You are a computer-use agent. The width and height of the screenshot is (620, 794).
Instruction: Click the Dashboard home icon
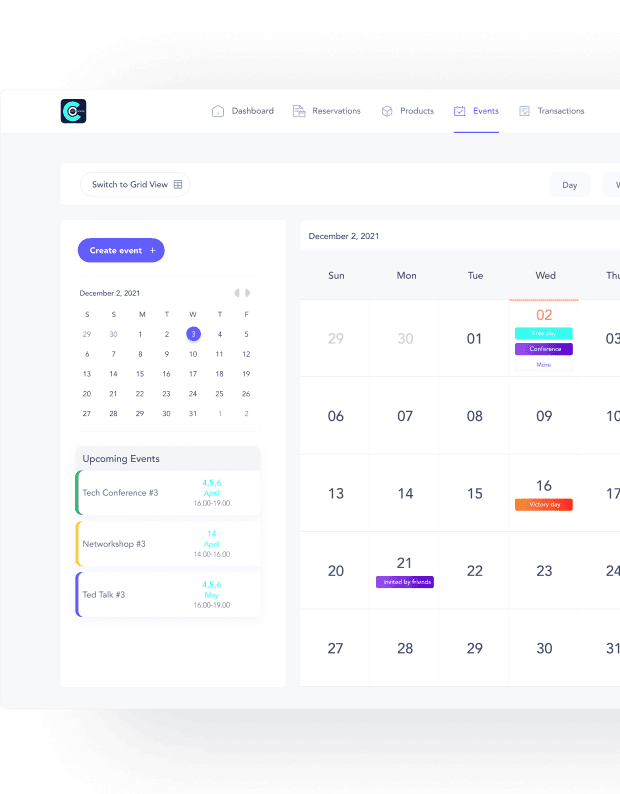click(x=218, y=111)
